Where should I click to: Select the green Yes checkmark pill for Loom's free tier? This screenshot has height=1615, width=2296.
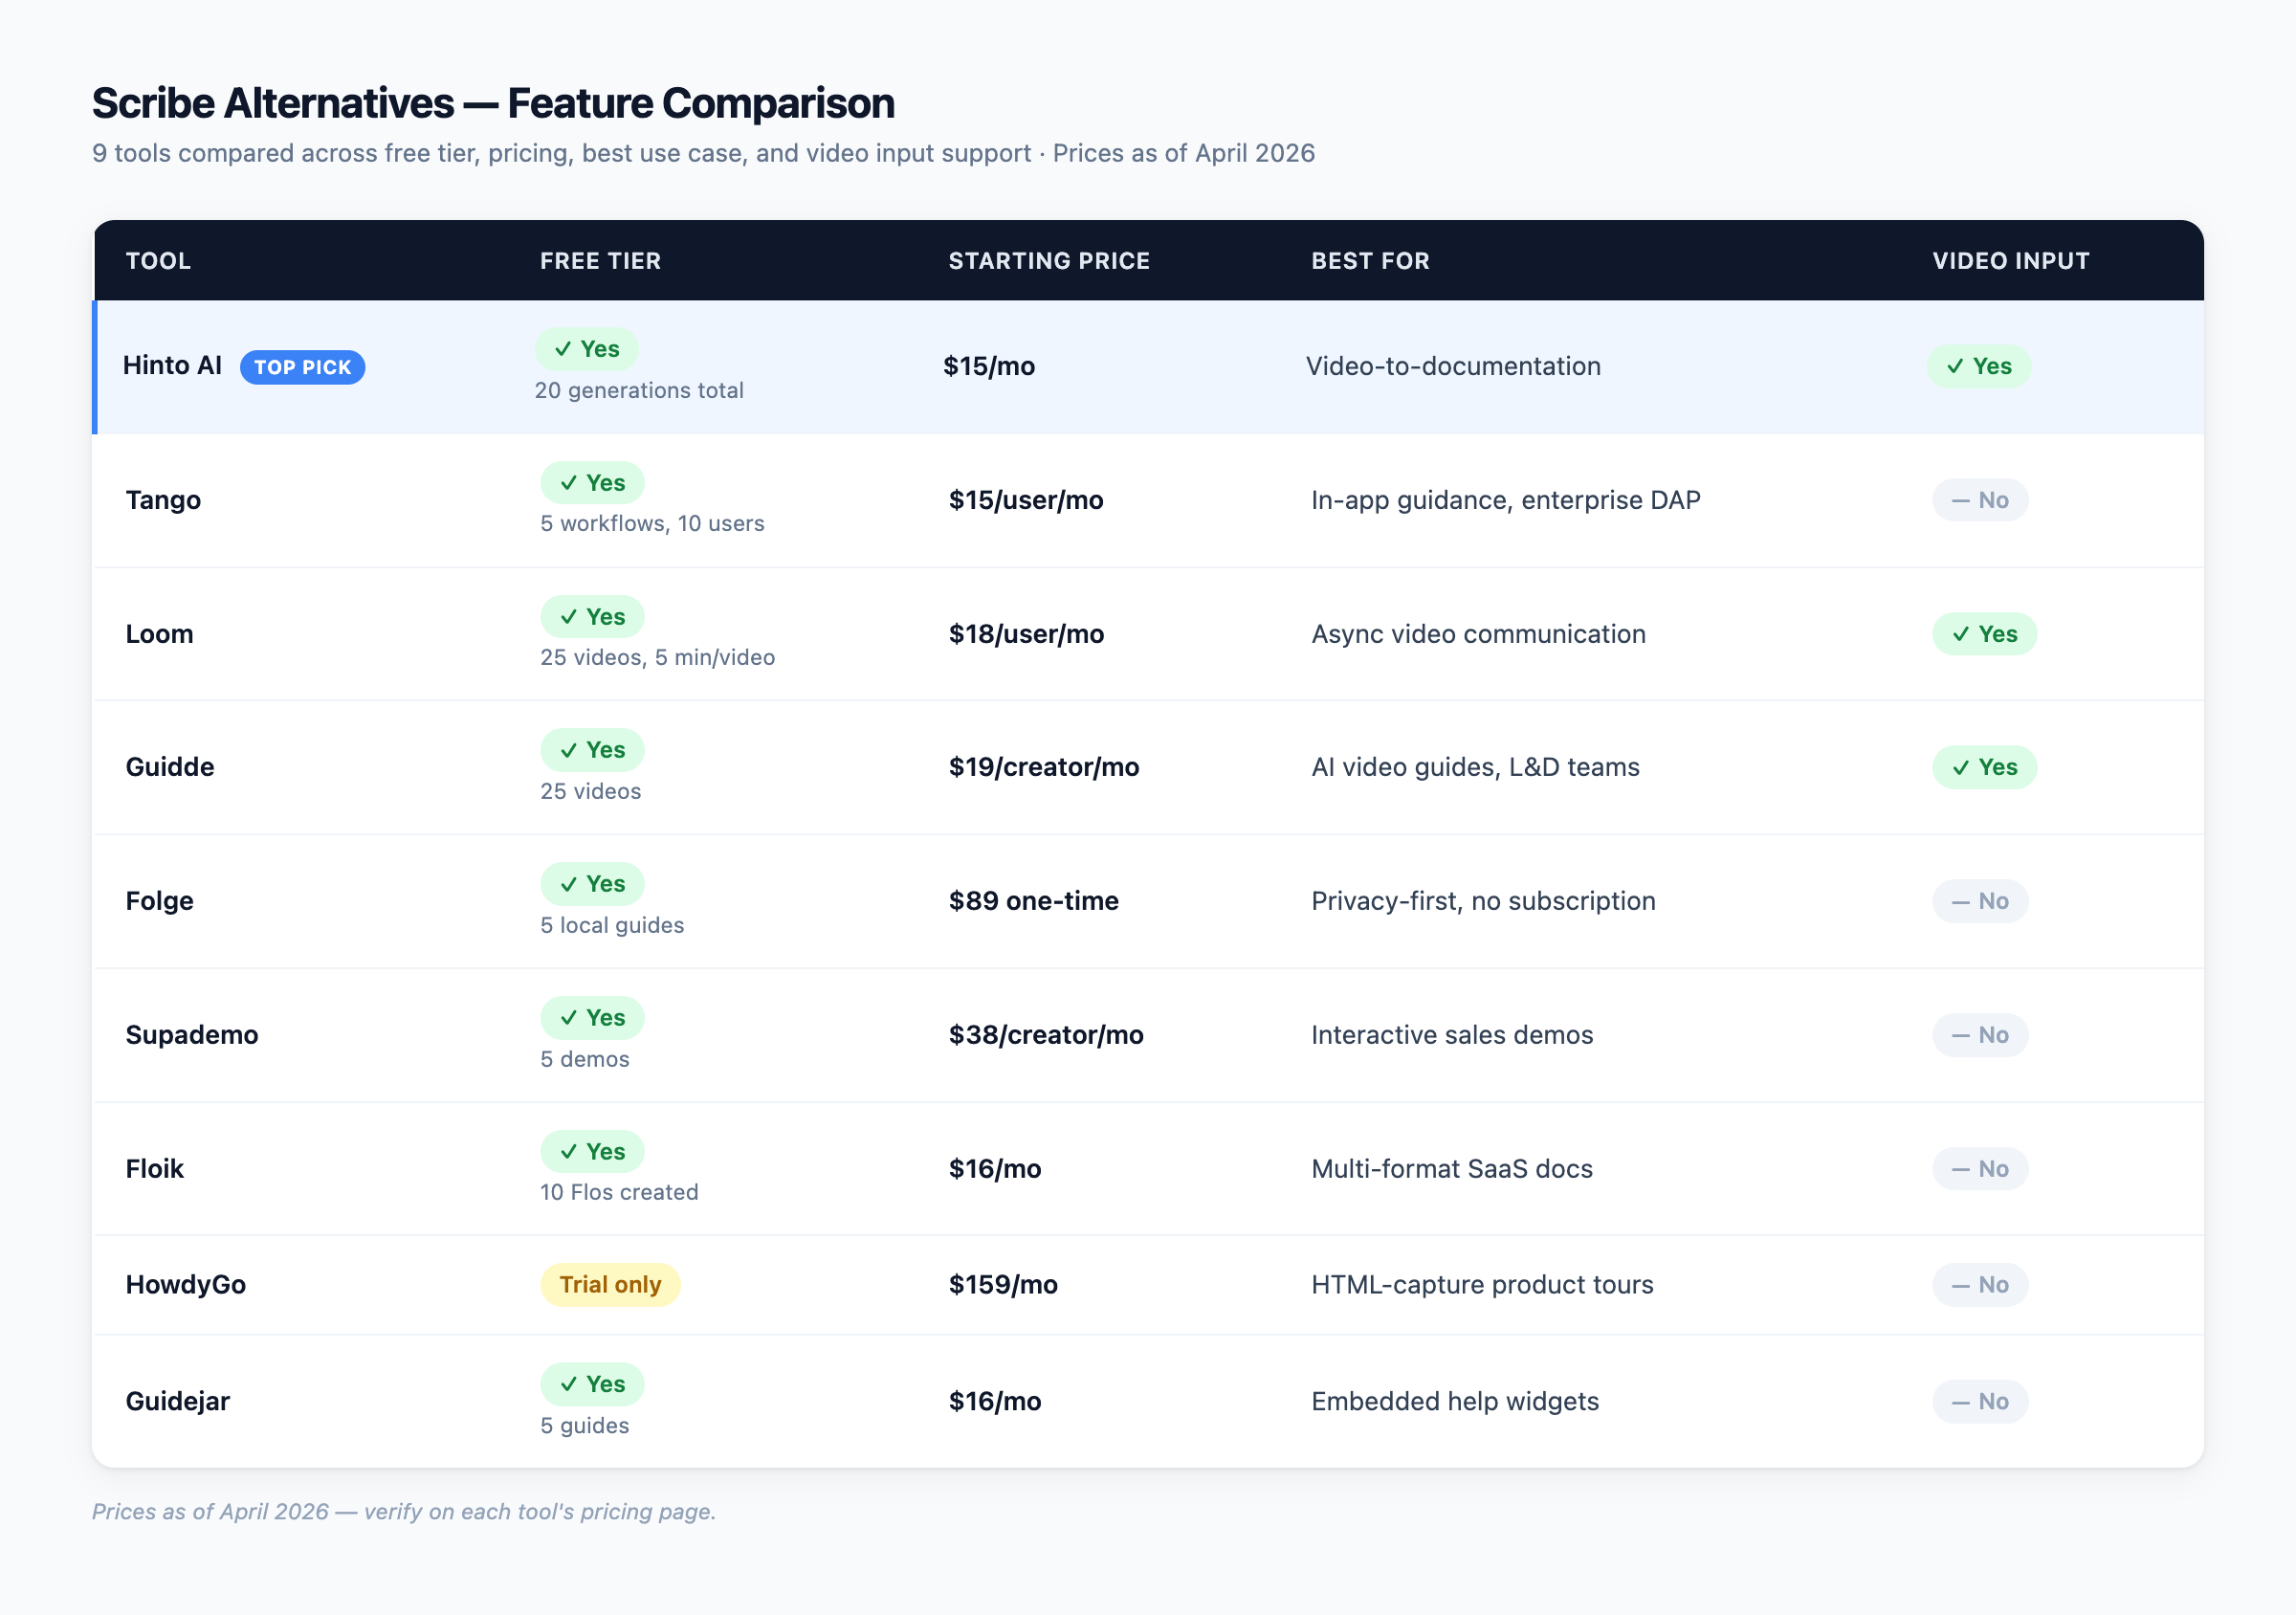591,616
